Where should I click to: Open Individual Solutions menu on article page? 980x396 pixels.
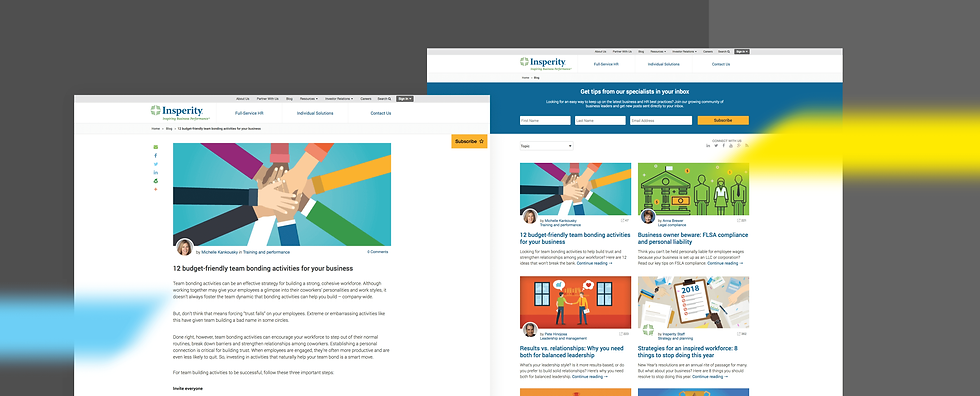(315, 113)
